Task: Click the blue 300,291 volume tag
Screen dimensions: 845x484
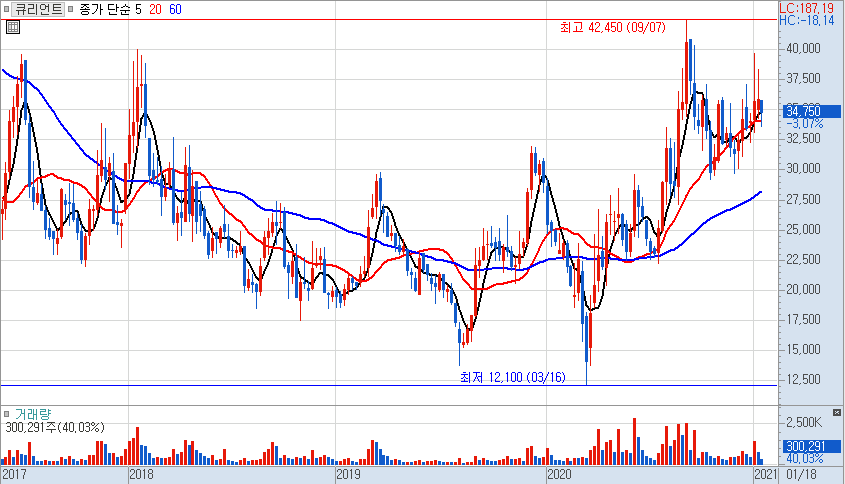Action: (811, 446)
